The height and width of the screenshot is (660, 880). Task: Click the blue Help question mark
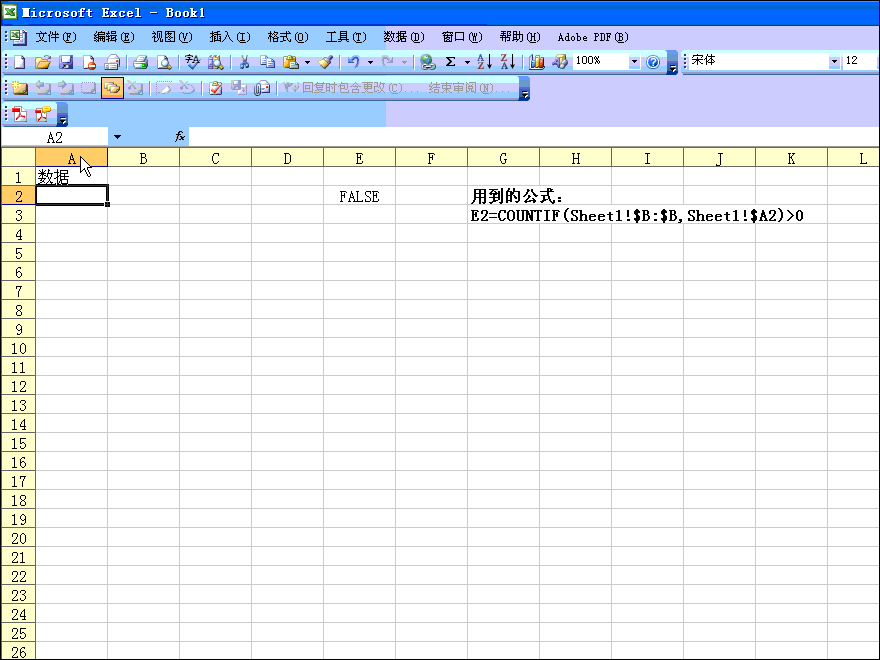click(653, 62)
